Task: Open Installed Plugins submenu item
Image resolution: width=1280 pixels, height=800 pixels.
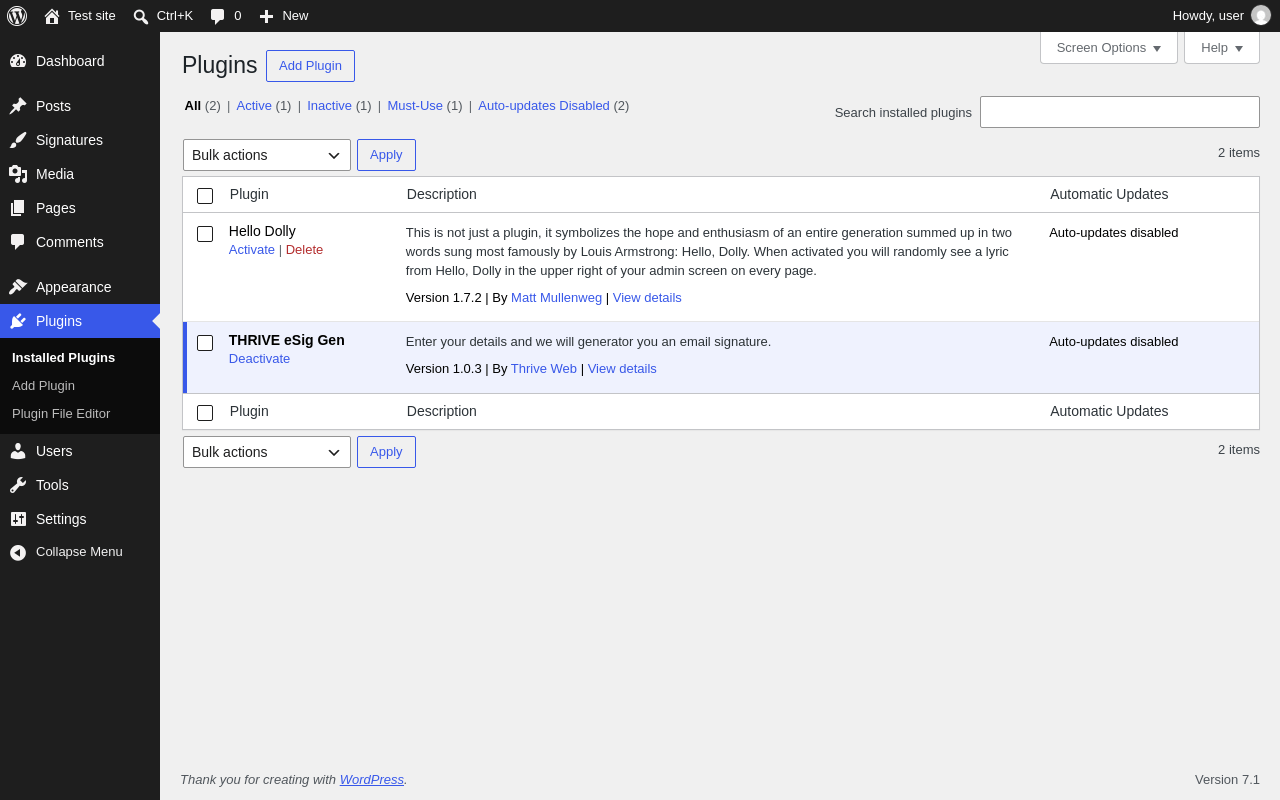Action: click(63, 358)
